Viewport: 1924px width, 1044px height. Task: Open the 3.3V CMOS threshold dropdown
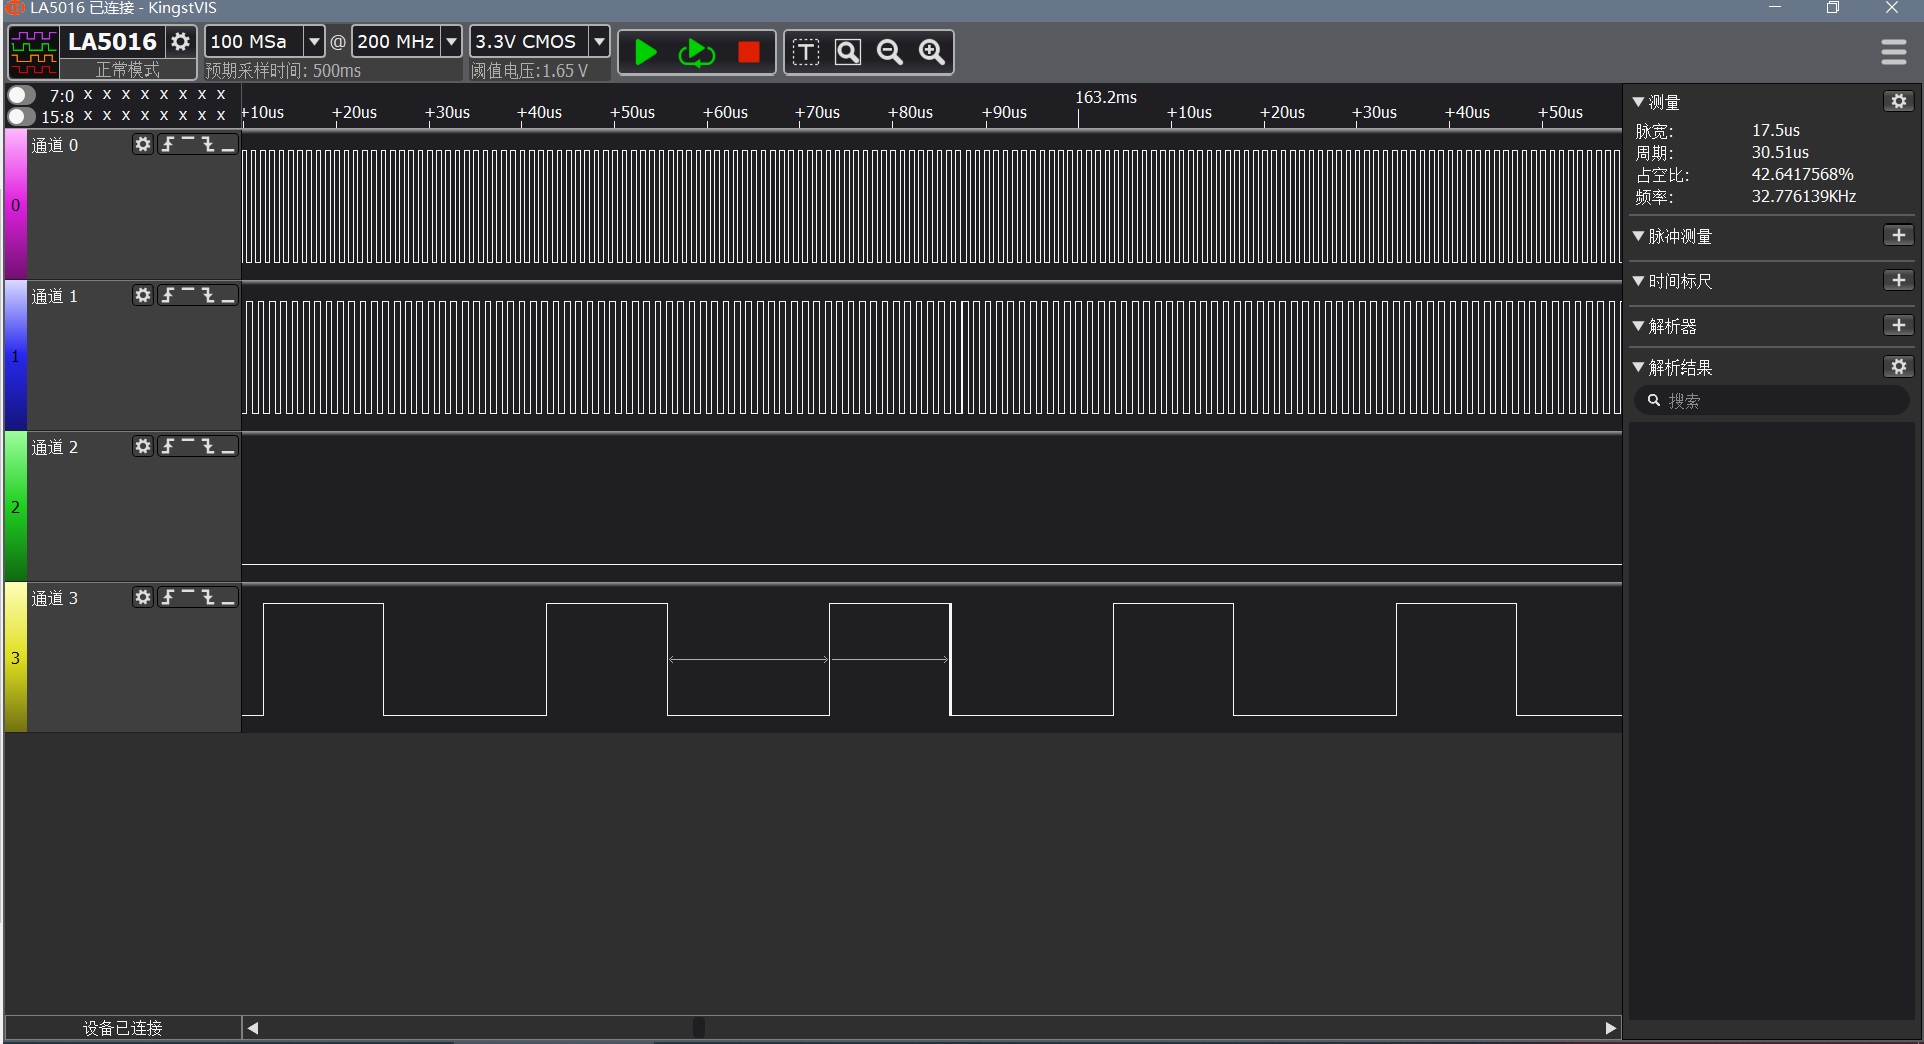pyautogui.click(x=599, y=42)
